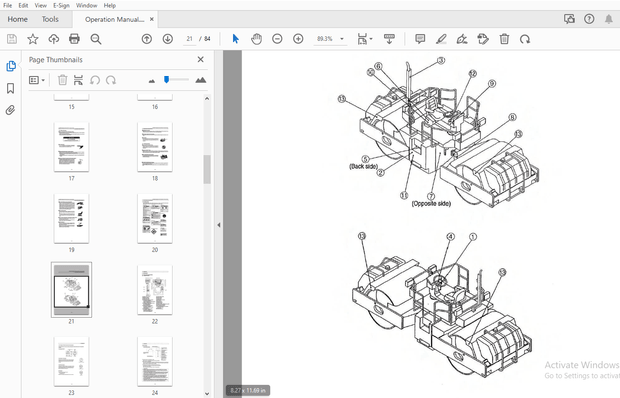Collapse the navigation pane with the divider arrow

pyautogui.click(x=219, y=225)
